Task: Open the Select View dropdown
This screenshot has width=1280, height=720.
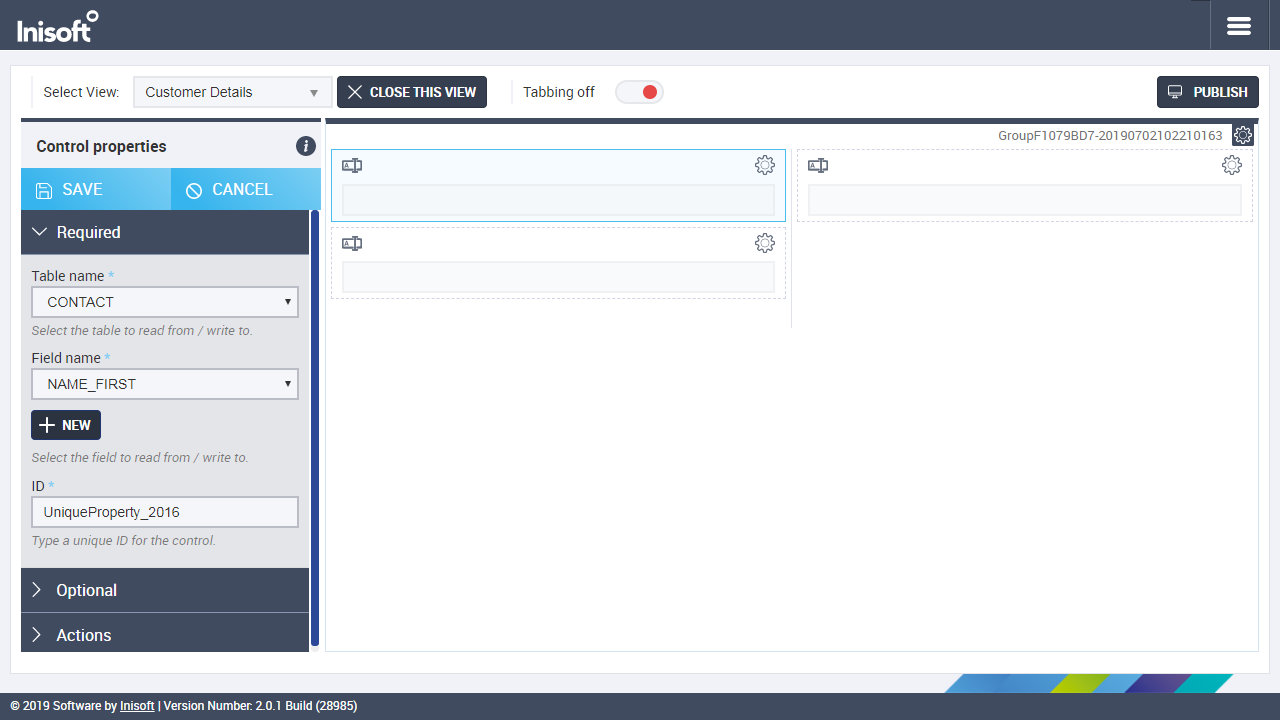Action: pyautogui.click(x=232, y=92)
